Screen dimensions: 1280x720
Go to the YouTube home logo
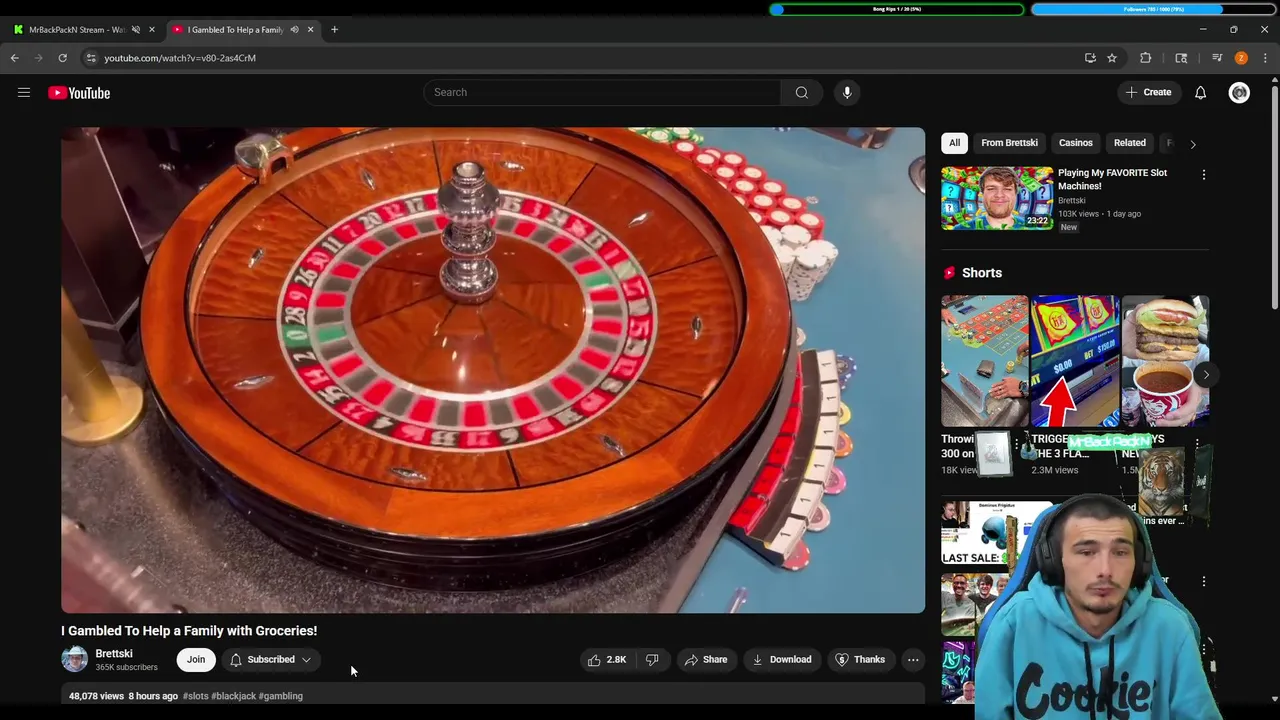point(79,93)
